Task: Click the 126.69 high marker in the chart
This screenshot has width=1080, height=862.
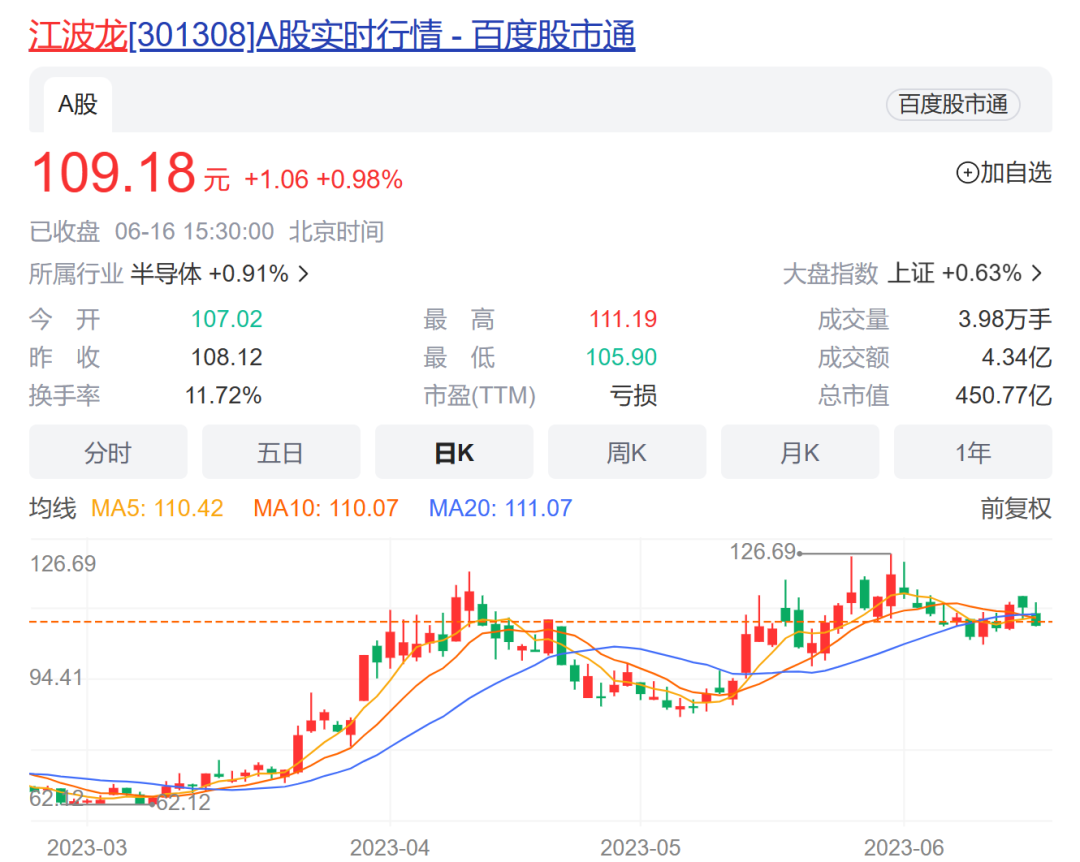Action: click(763, 552)
